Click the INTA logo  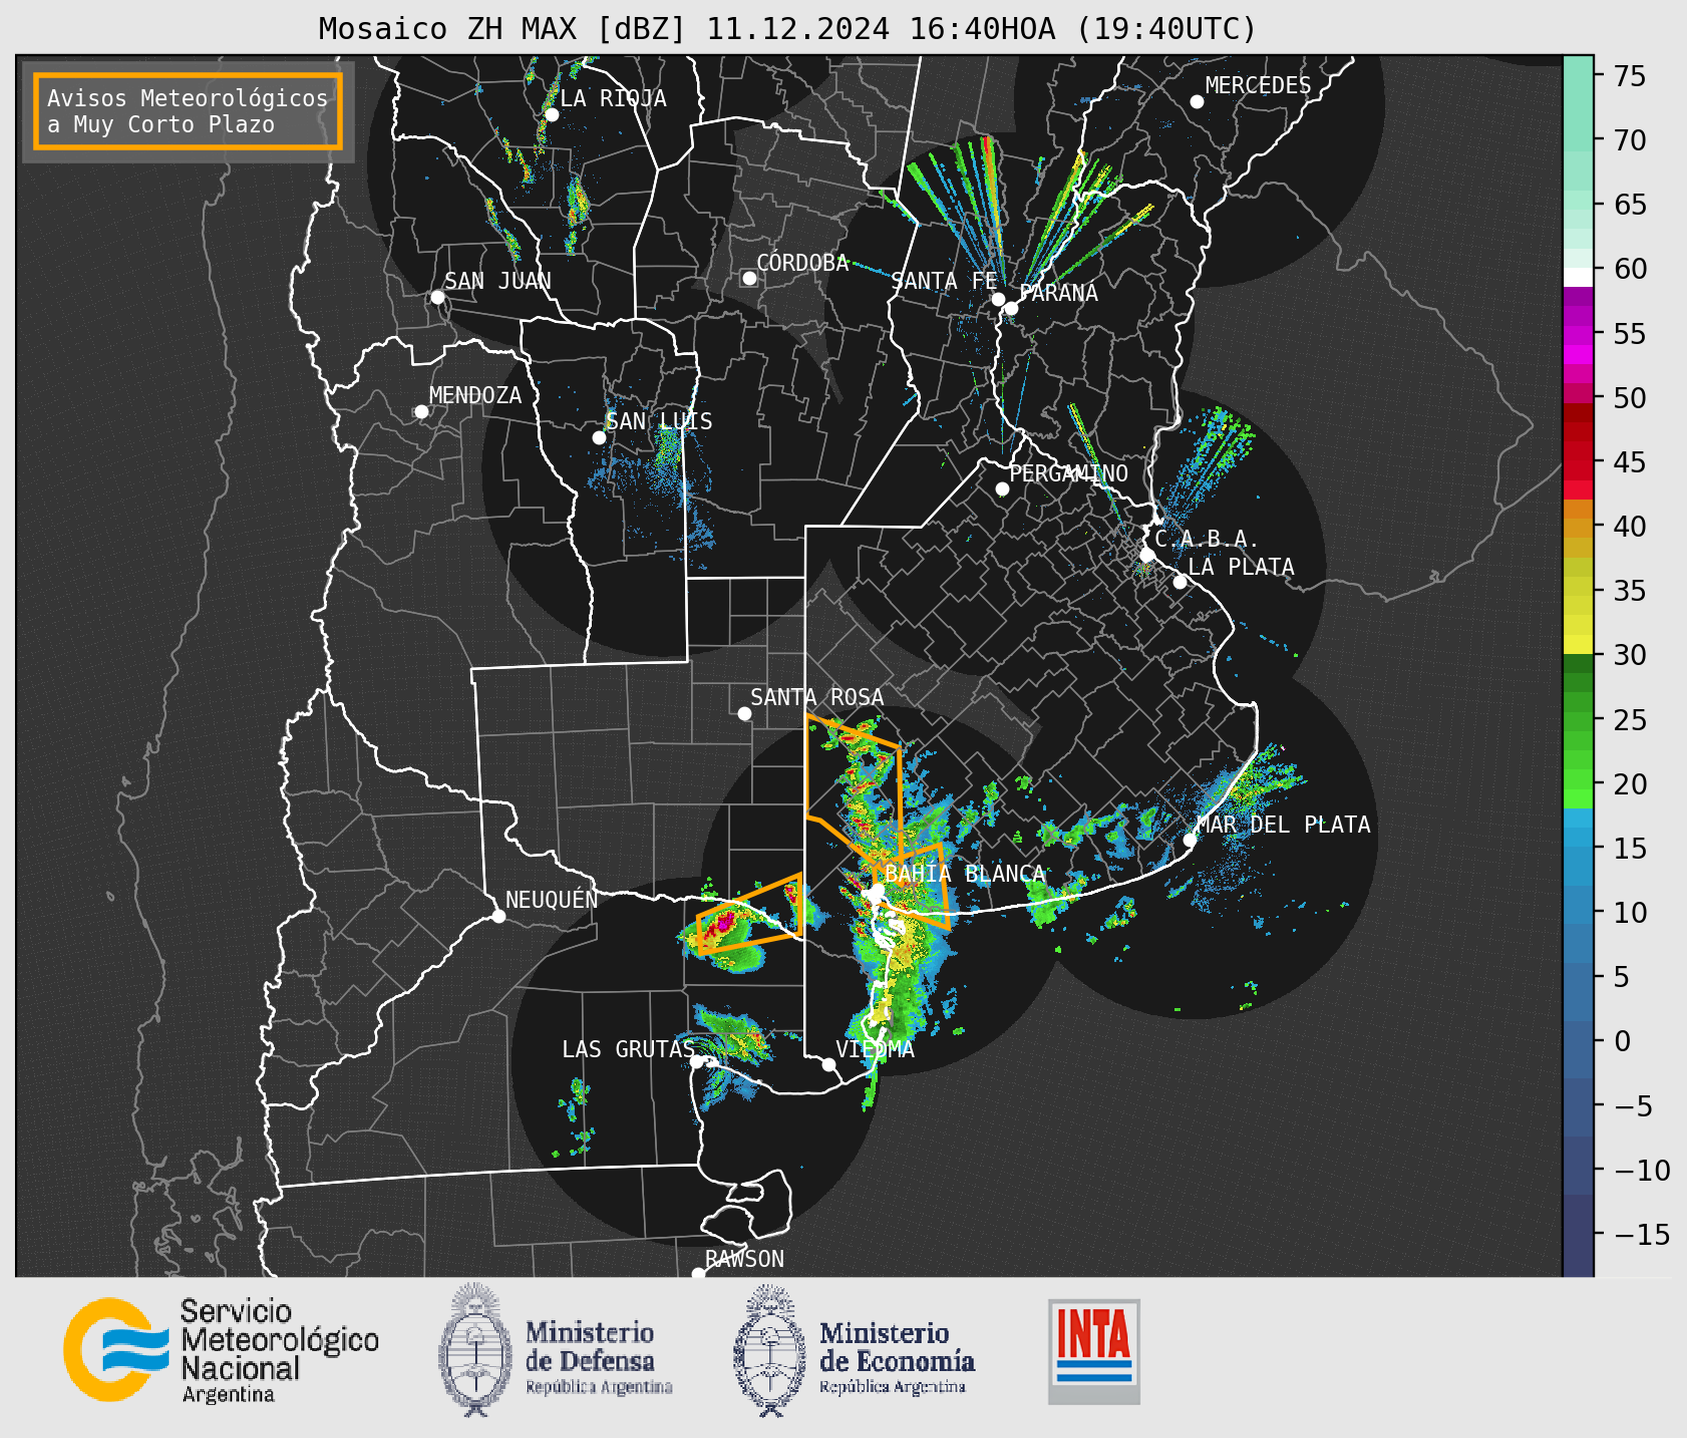(1094, 1351)
